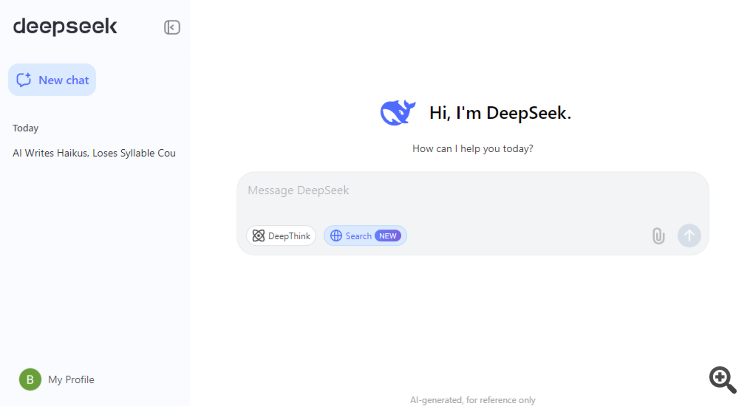The height and width of the screenshot is (406, 750).
Task: Focus the Message DeepSeek input field
Action: click(x=472, y=190)
